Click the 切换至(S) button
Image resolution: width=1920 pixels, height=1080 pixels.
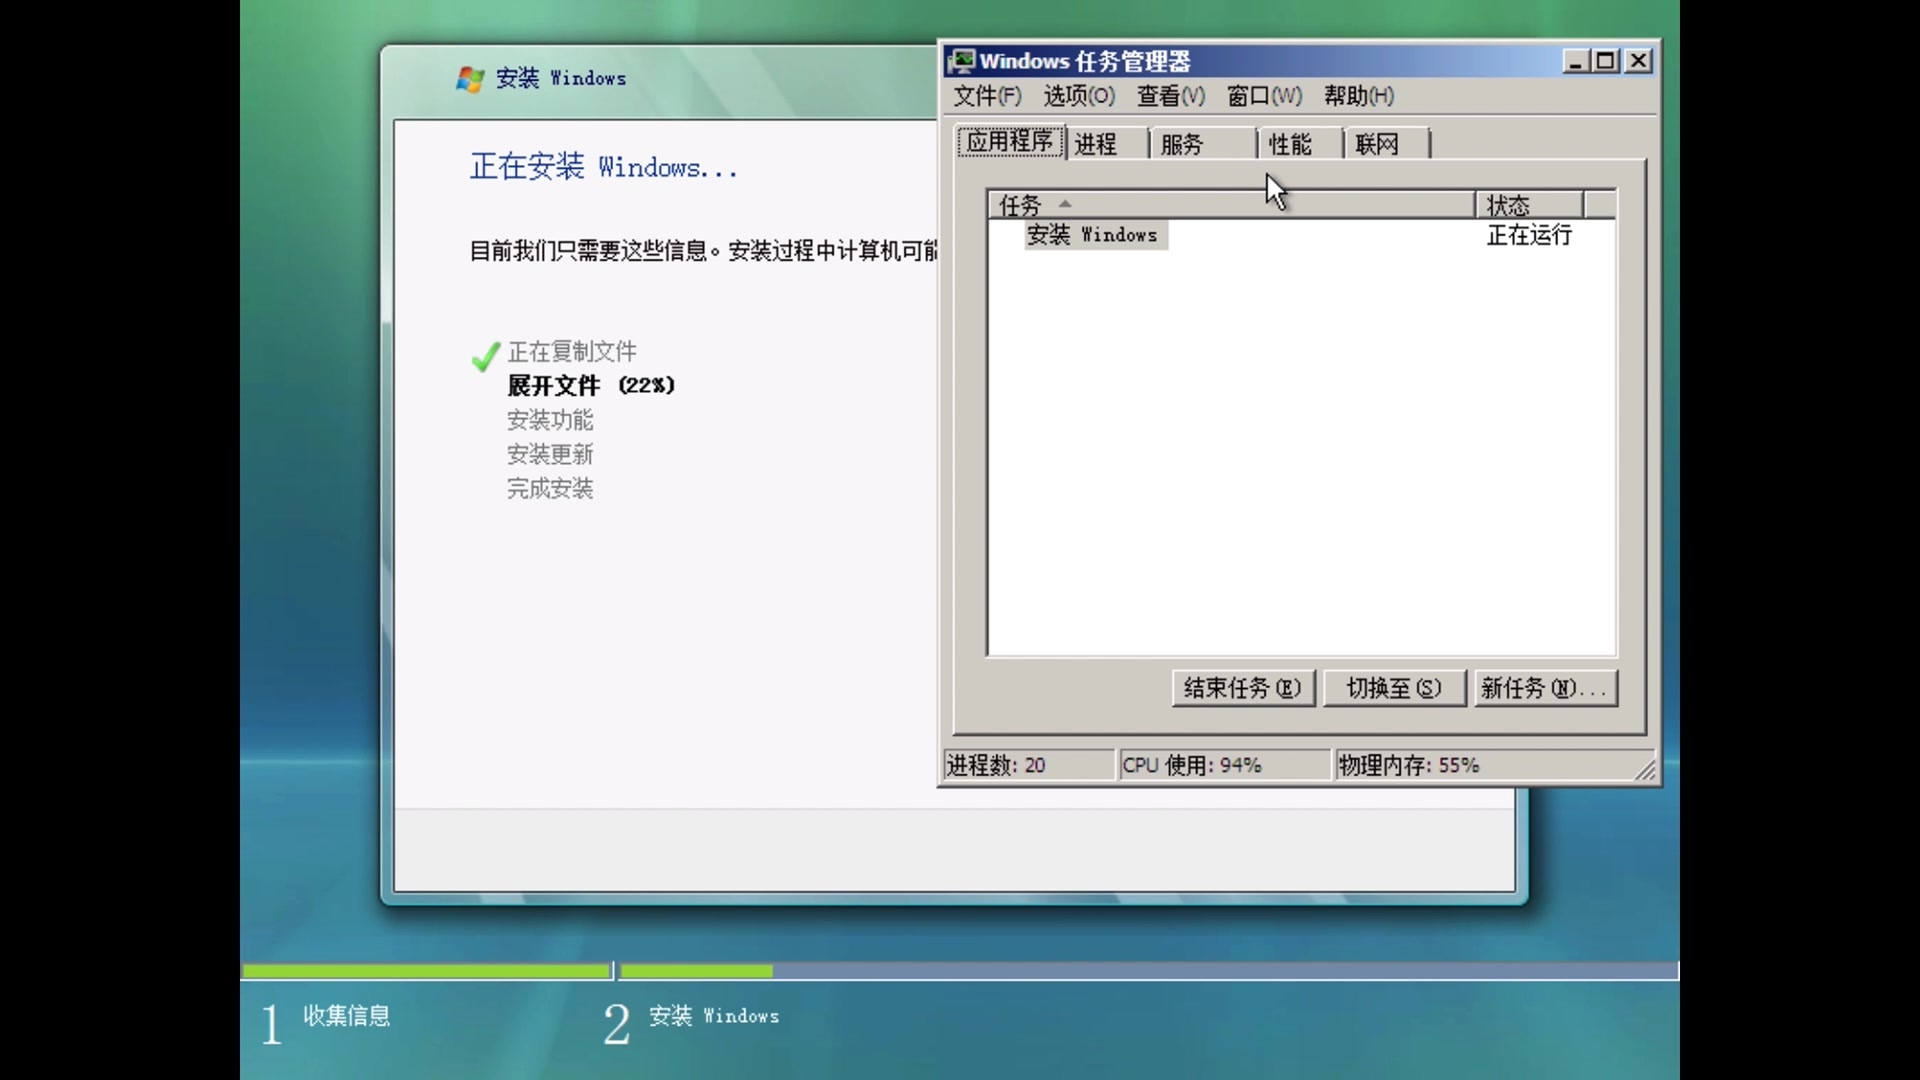tap(1394, 688)
